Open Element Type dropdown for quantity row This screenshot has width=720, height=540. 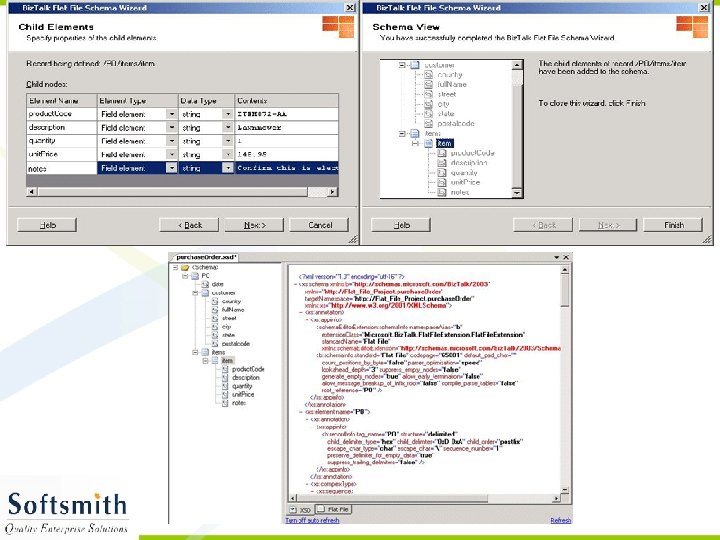point(171,141)
